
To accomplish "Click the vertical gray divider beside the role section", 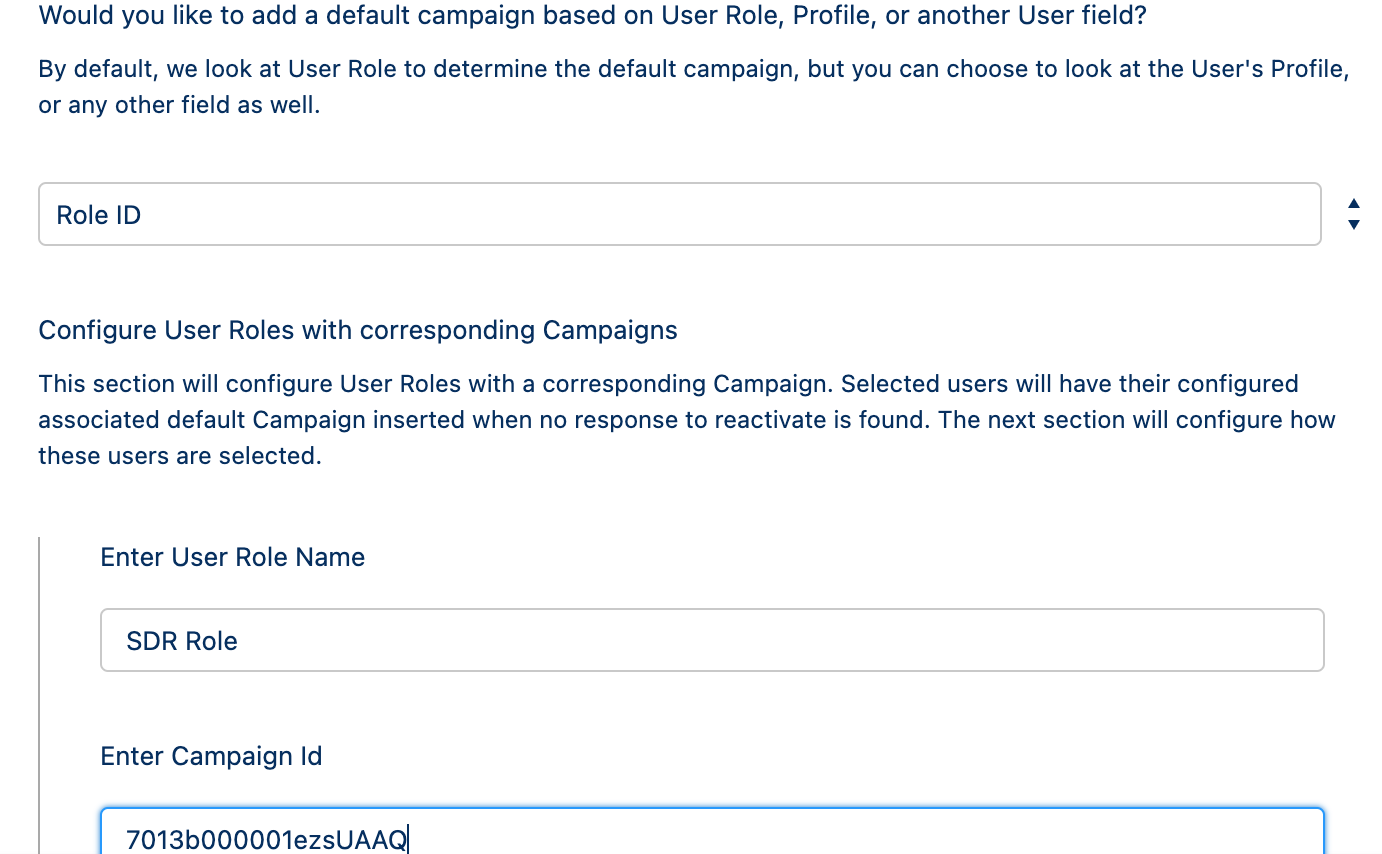I will click(39, 695).
